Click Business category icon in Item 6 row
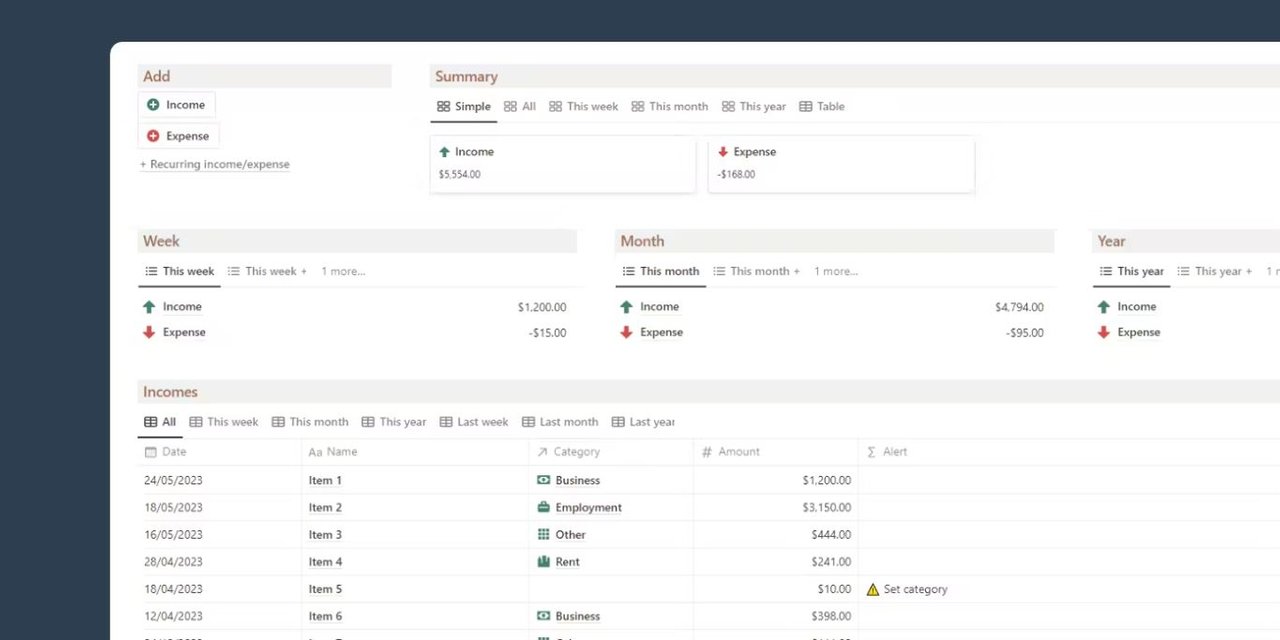Viewport: 1280px width, 640px height. point(544,616)
